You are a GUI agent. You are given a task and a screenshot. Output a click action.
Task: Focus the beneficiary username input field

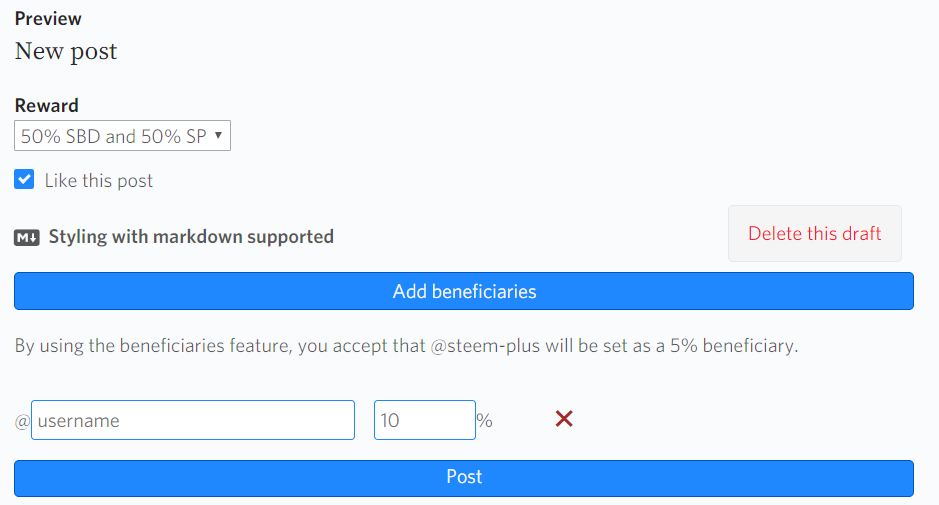[x=193, y=420]
